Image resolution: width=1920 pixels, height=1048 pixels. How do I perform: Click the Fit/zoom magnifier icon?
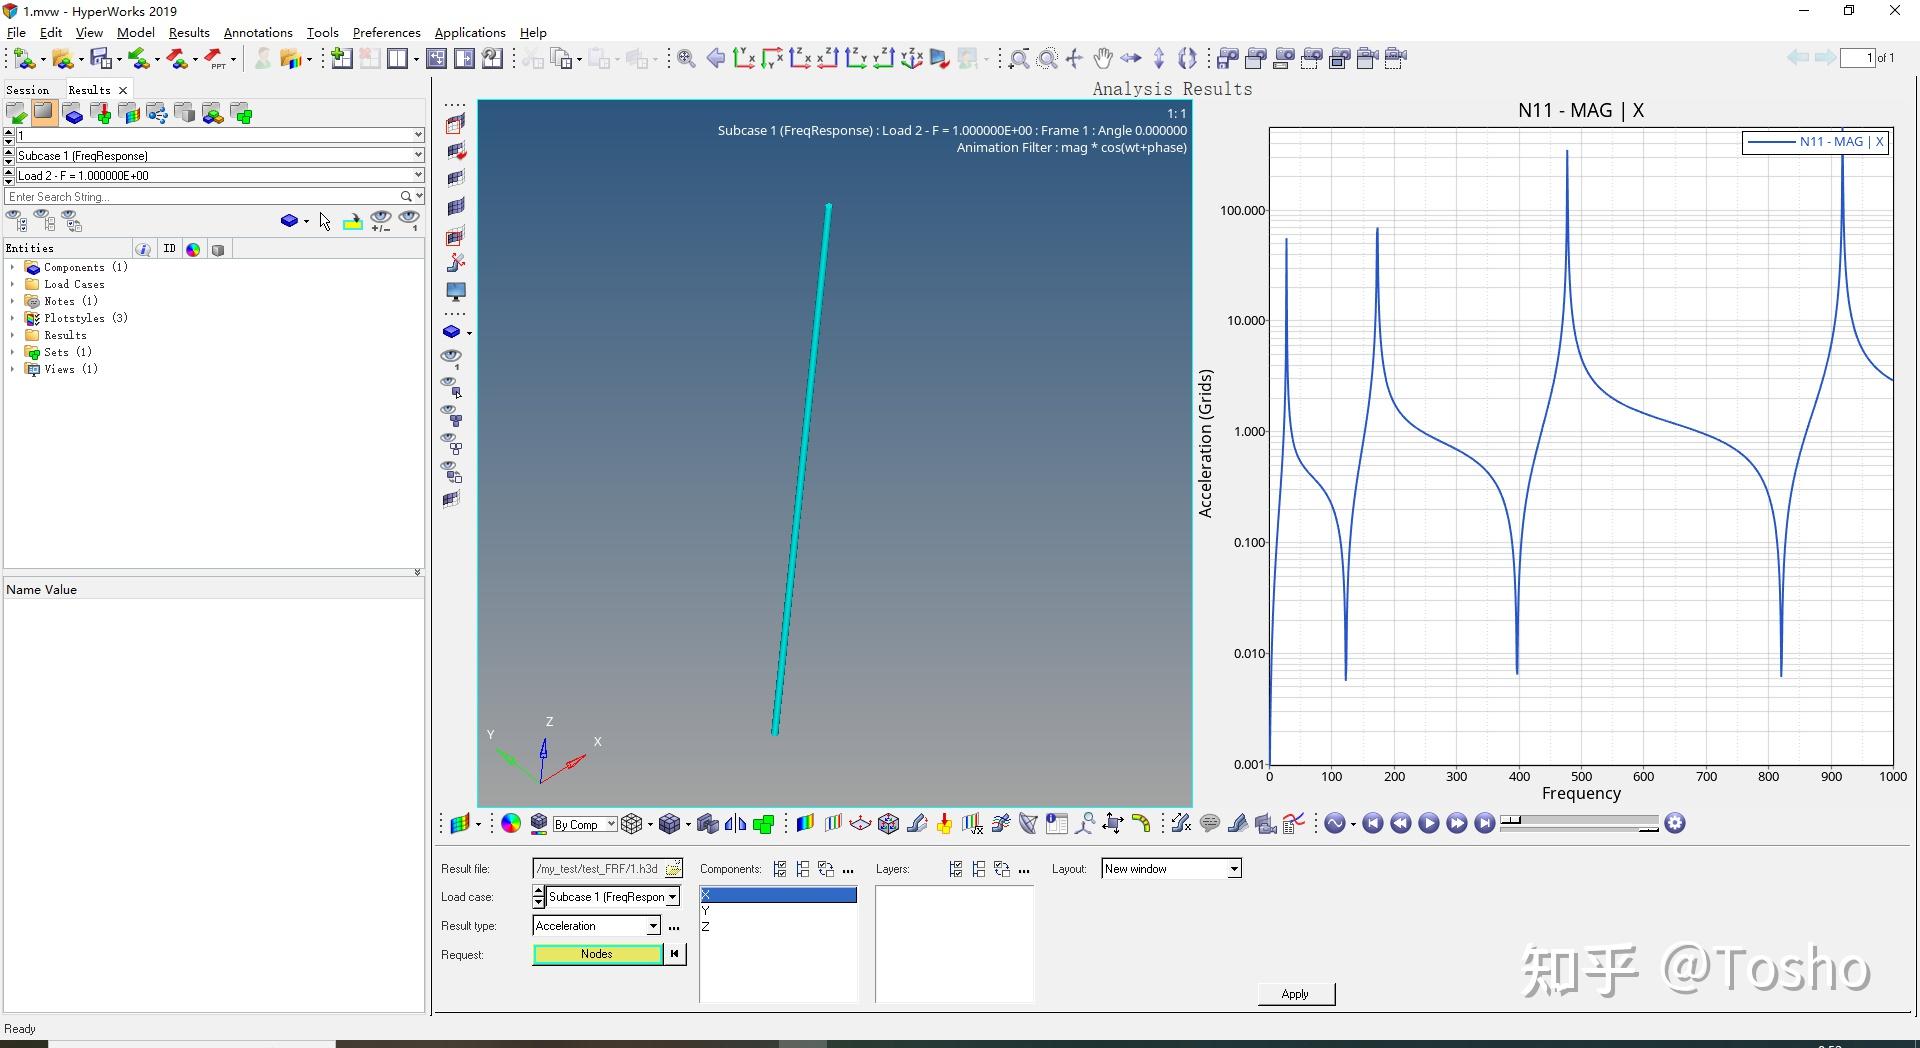[686, 59]
